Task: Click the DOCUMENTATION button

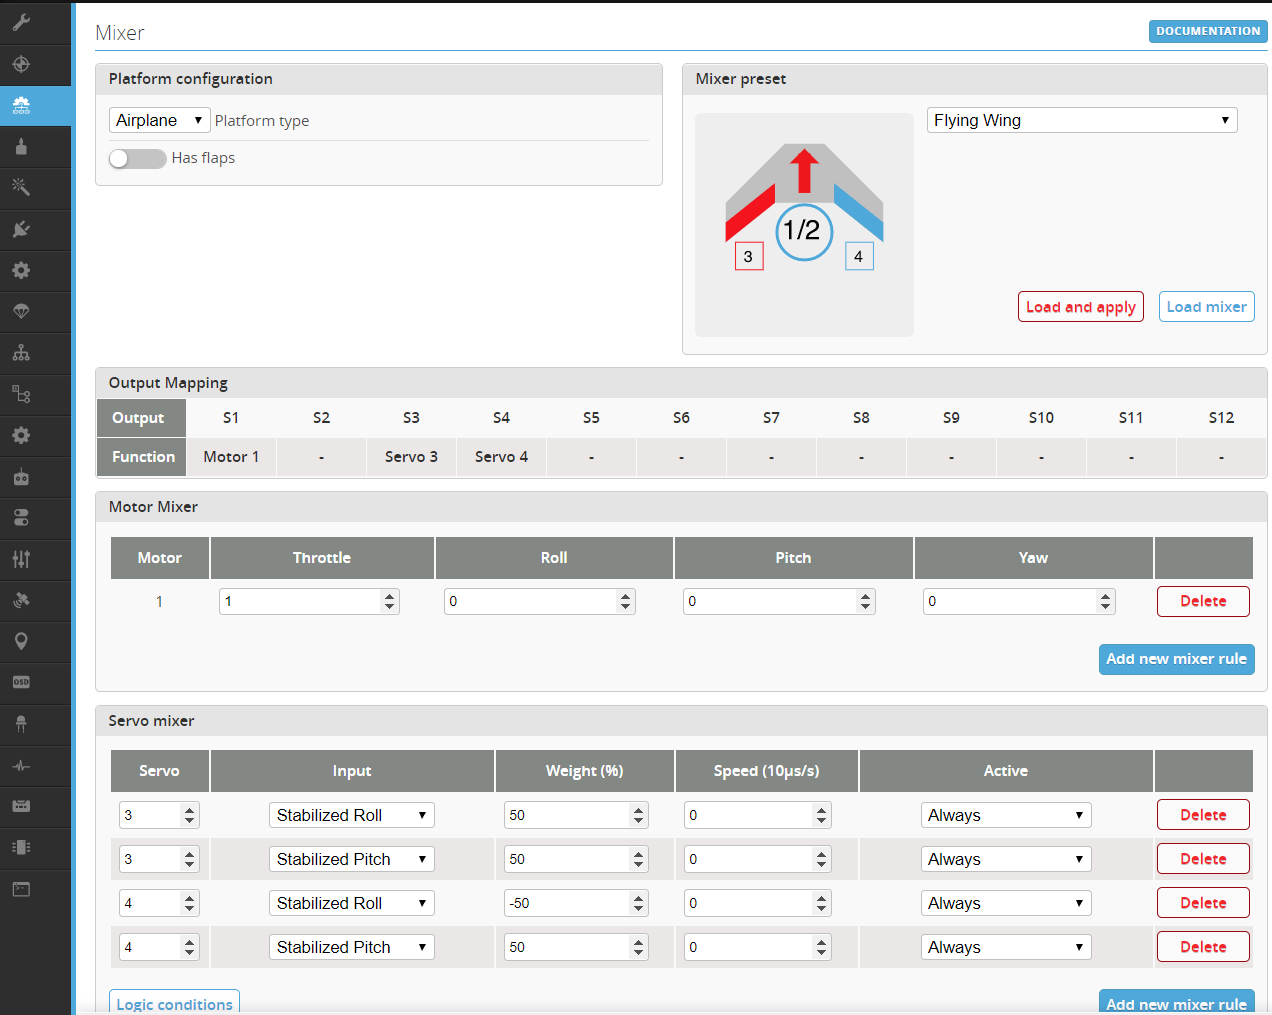Action: point(1207,31)
